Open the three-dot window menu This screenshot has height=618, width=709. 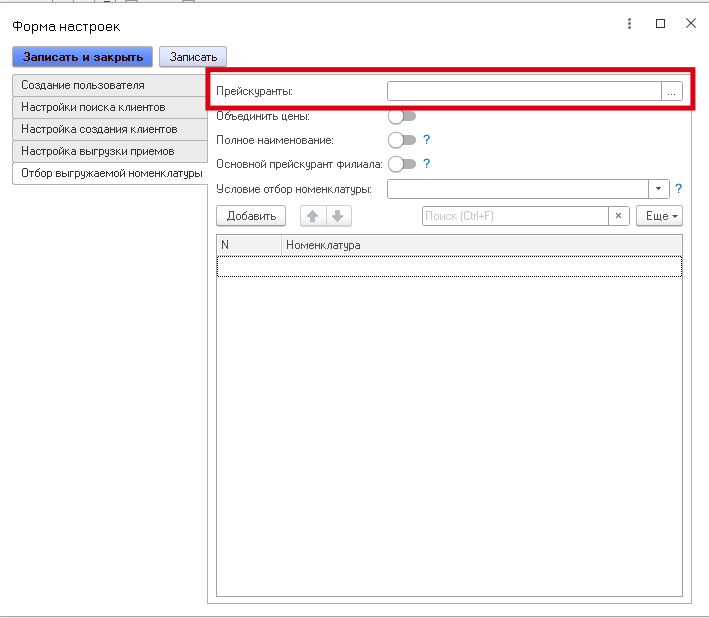[x=629, y=24]
